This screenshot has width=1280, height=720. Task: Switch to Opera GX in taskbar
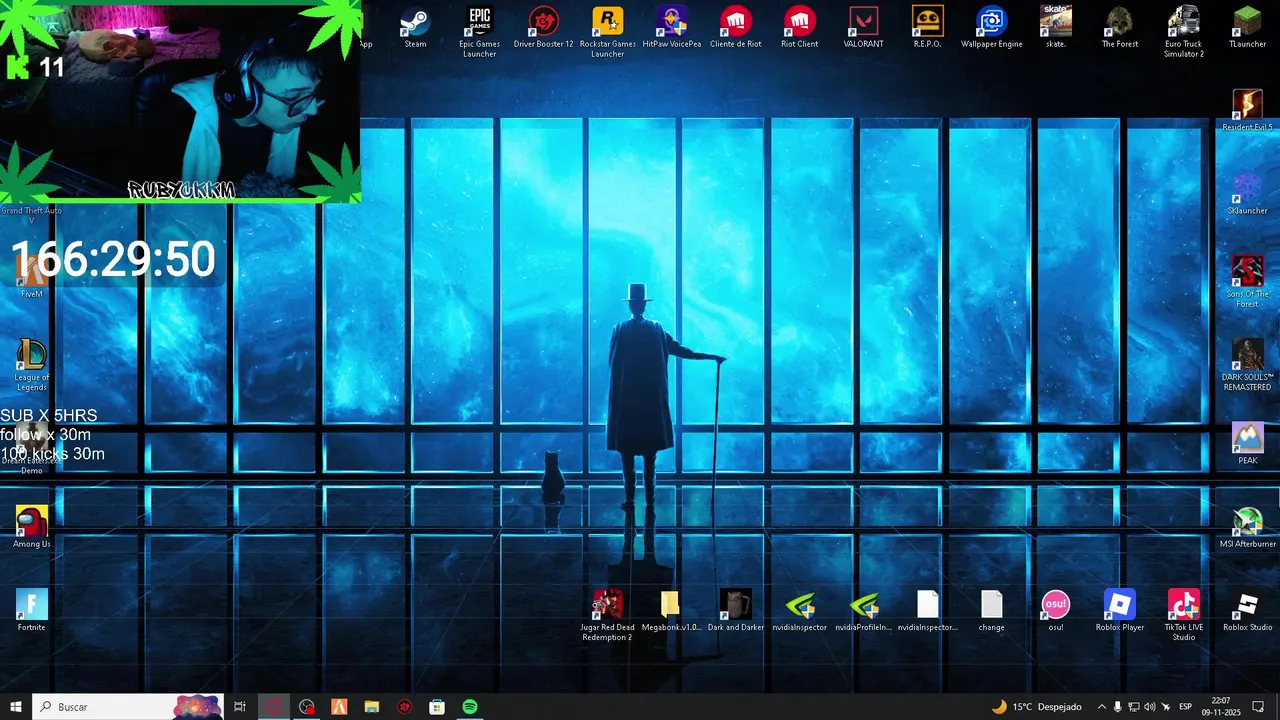[274, 707]
